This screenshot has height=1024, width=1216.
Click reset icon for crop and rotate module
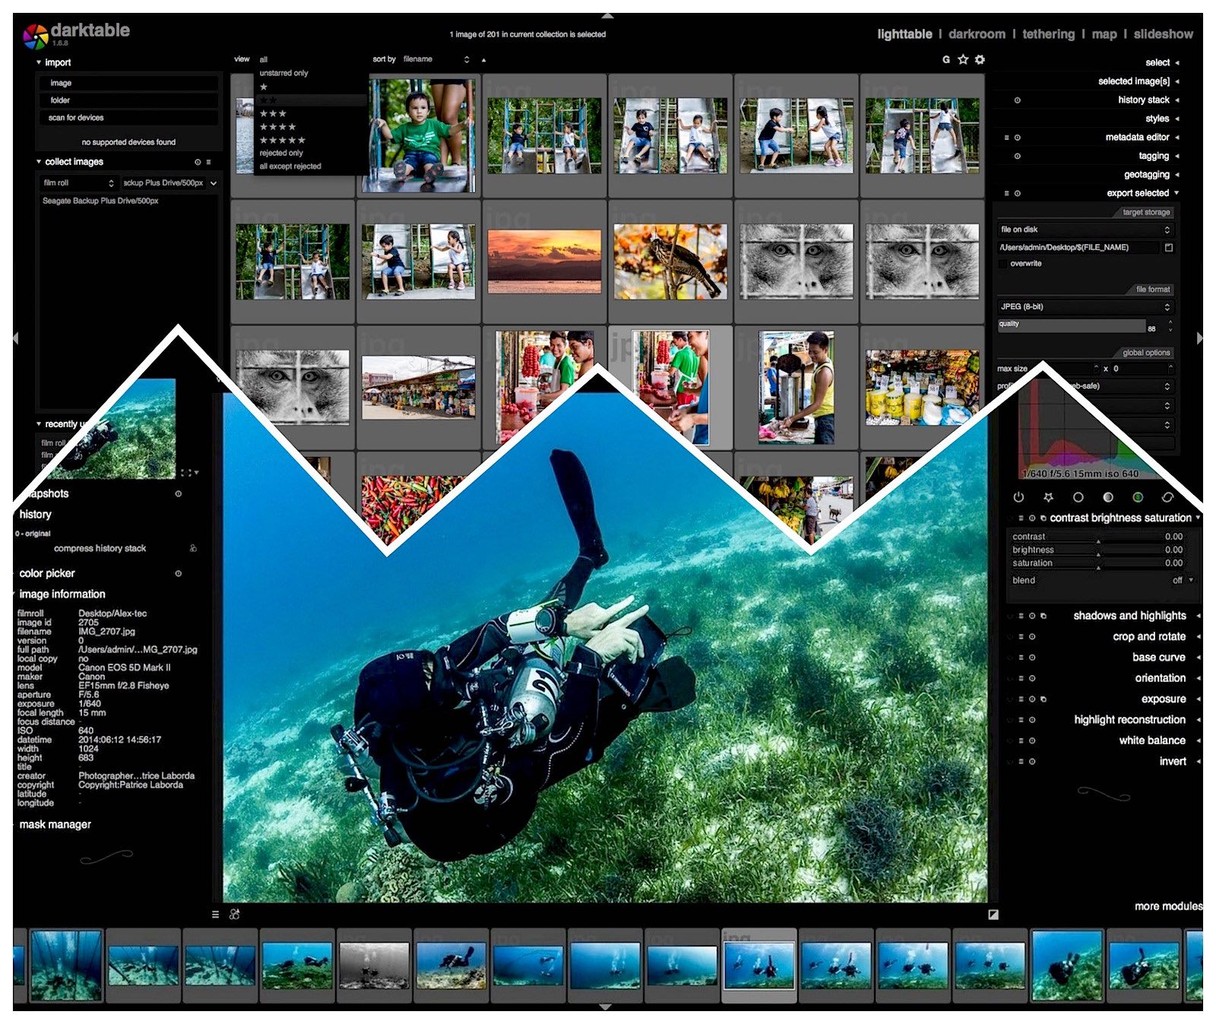pos(1032,637)
